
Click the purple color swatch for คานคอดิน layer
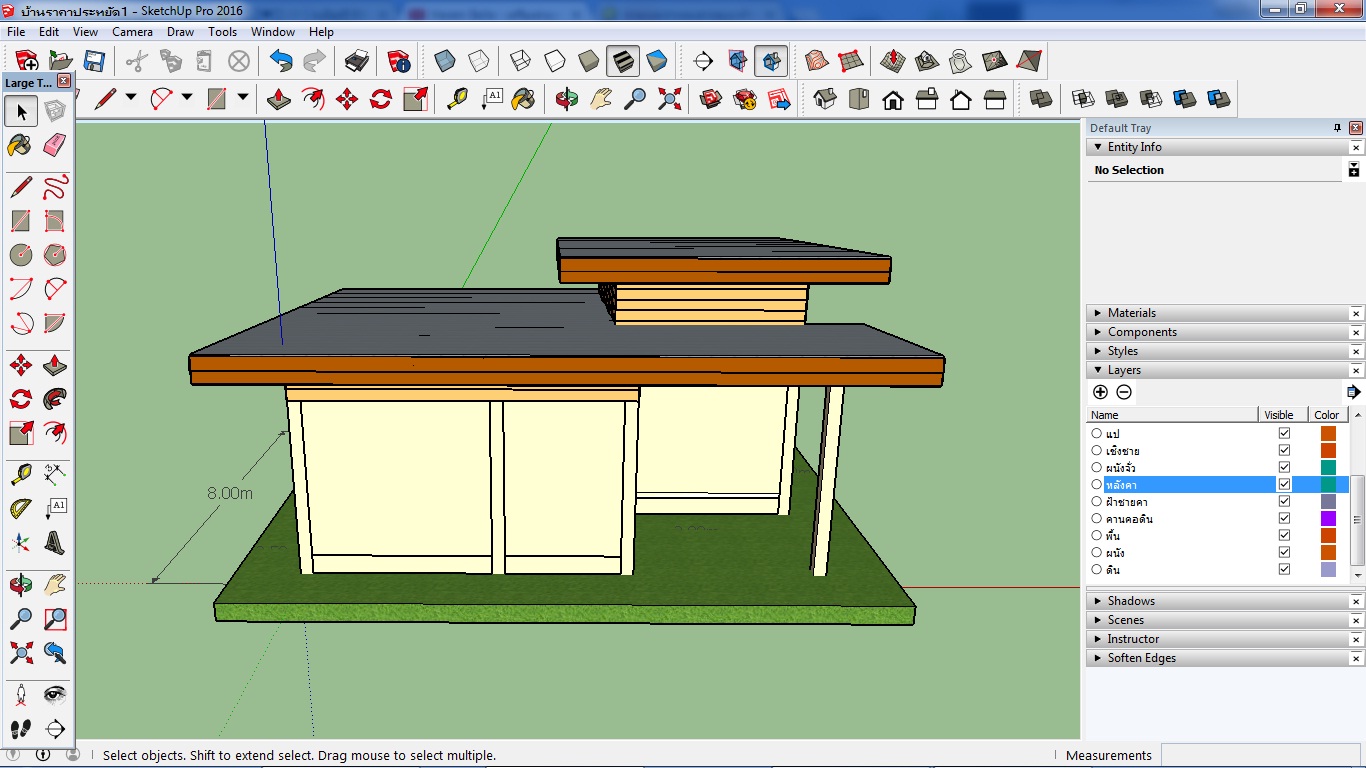1328,518
